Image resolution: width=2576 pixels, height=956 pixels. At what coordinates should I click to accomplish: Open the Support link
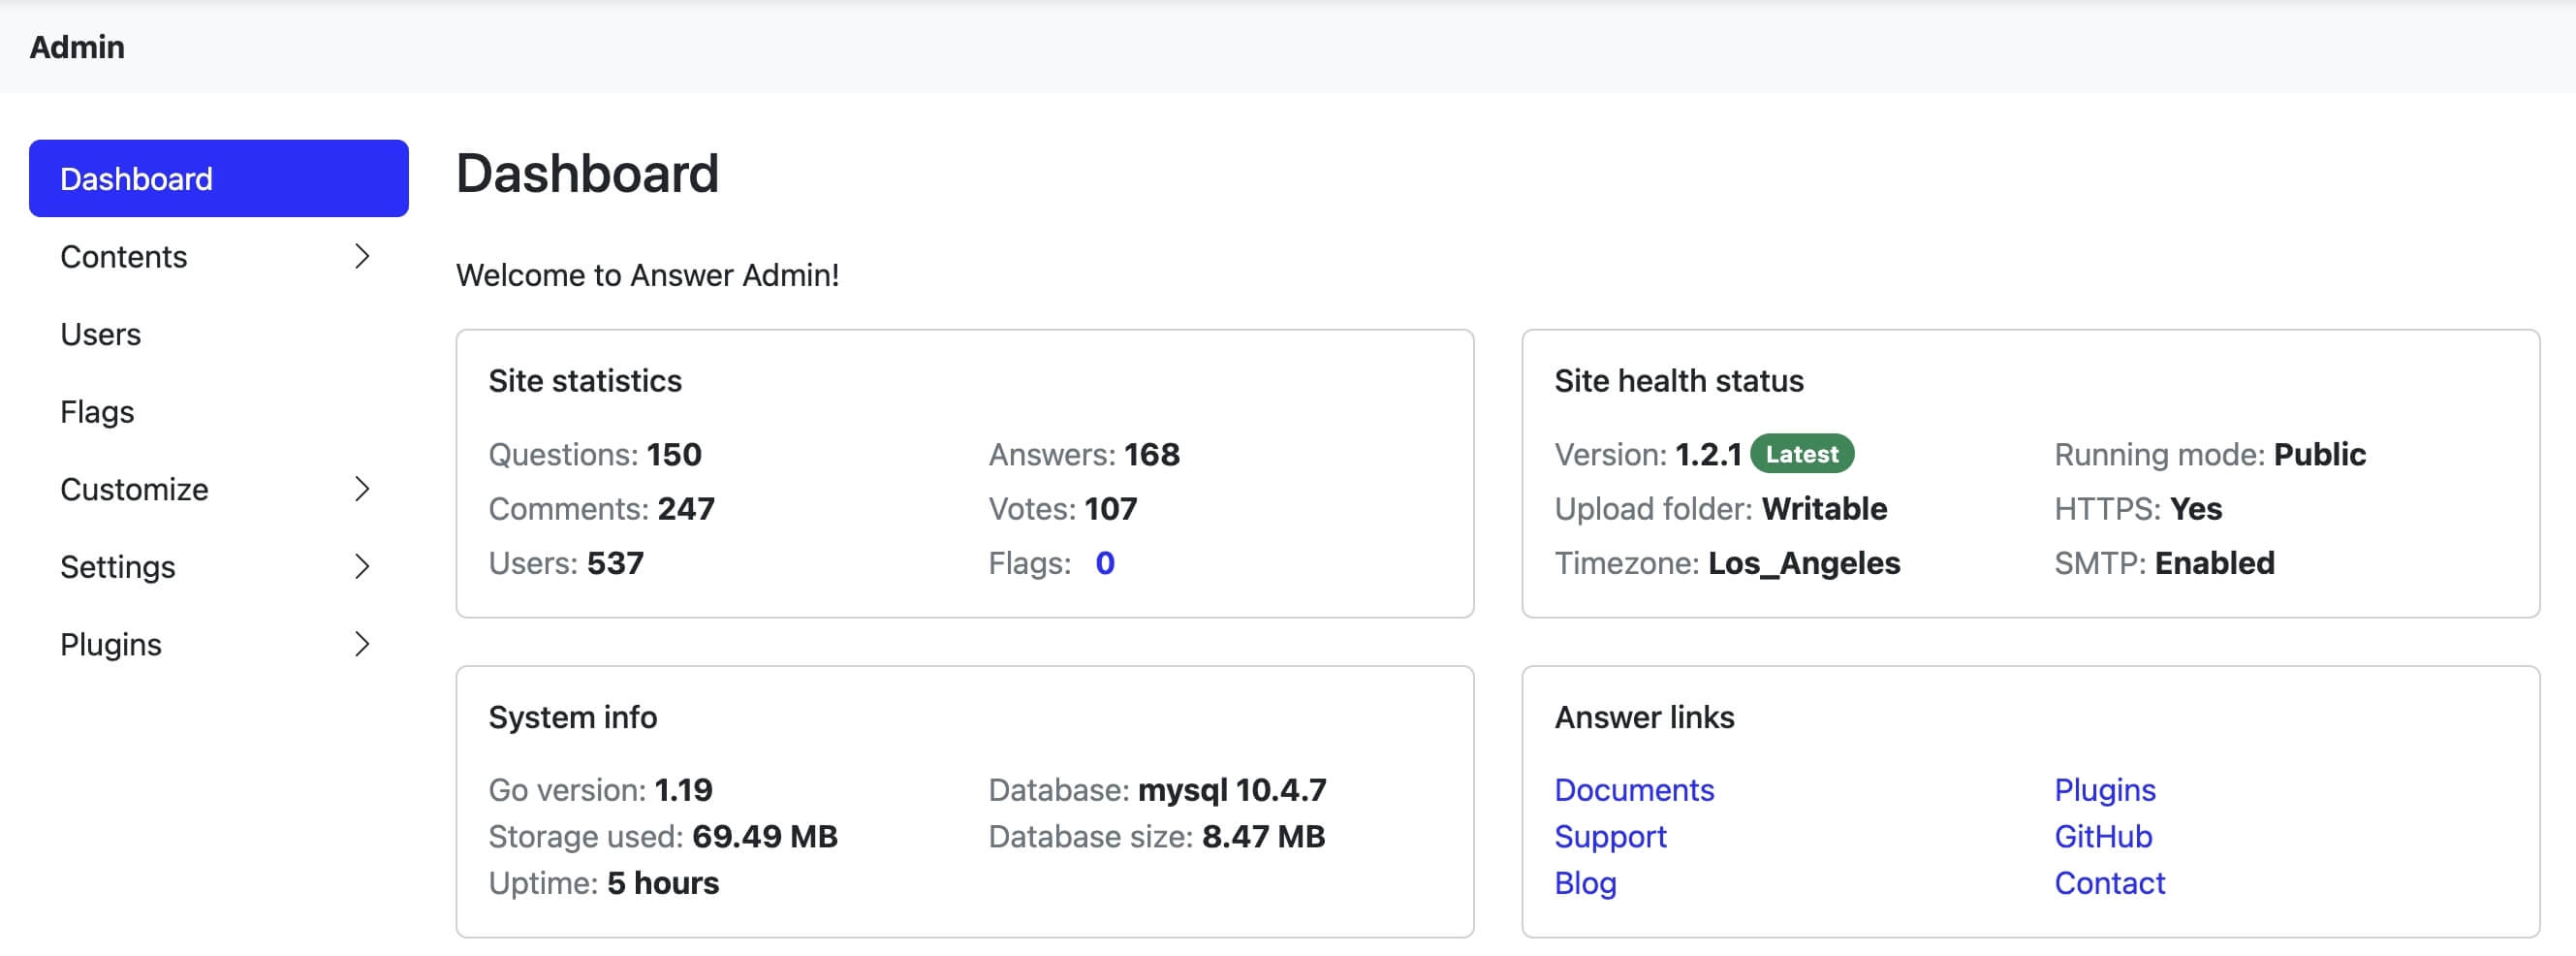[1609, 836]
